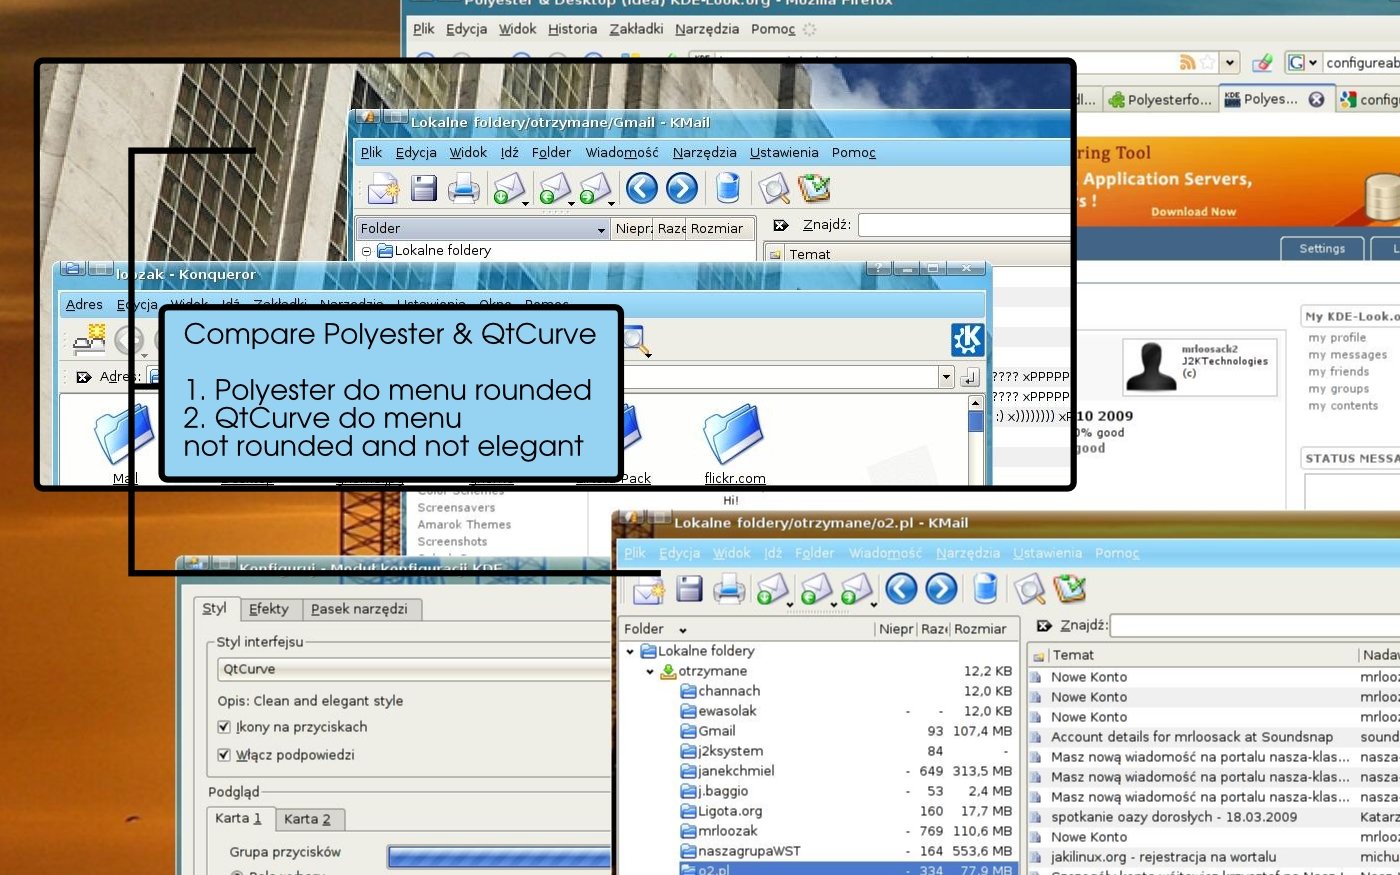Open the check mail dropdown arrow in o2.pl KMail

point(790,605)
